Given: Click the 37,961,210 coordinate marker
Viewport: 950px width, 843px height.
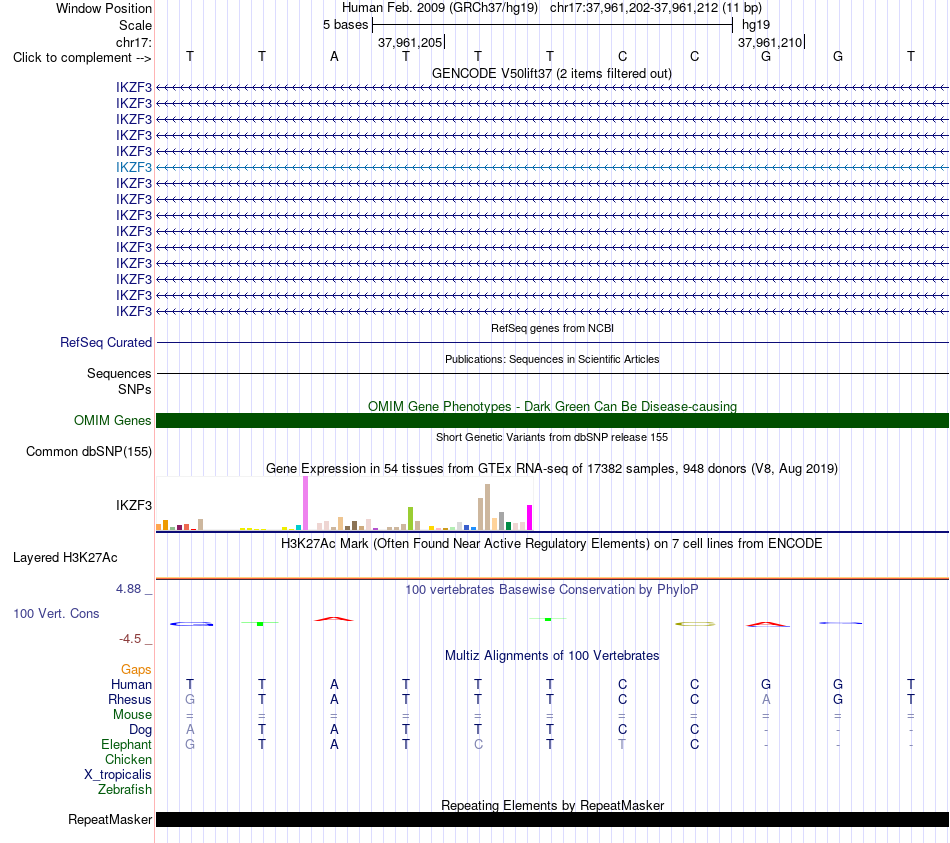Looking at the screenshot, I should point(769,42).
